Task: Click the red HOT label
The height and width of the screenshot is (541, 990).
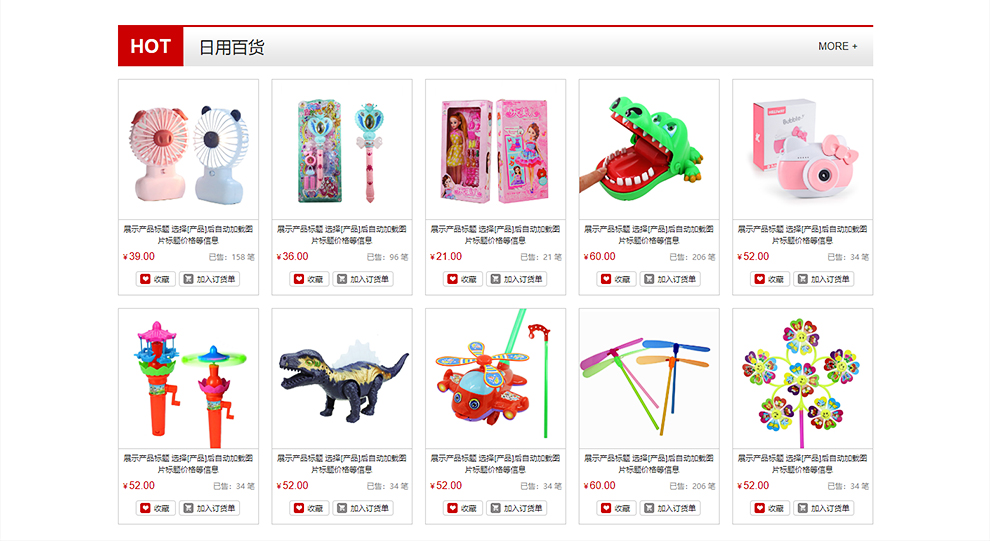Action: click(x=151, y=46)
